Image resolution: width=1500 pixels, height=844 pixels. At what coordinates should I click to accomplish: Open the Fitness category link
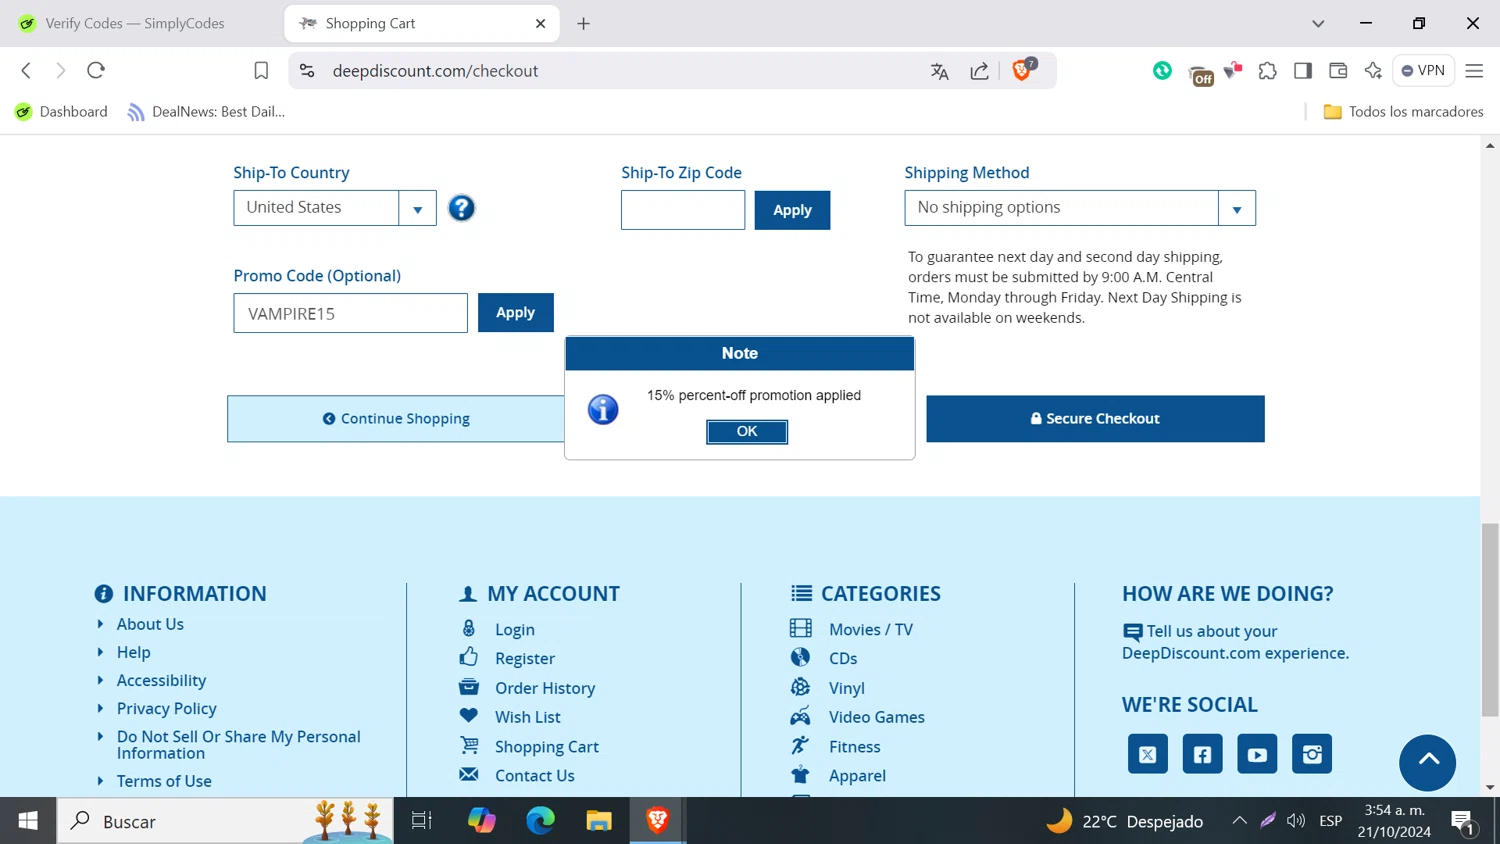click(x=854, y=747)
